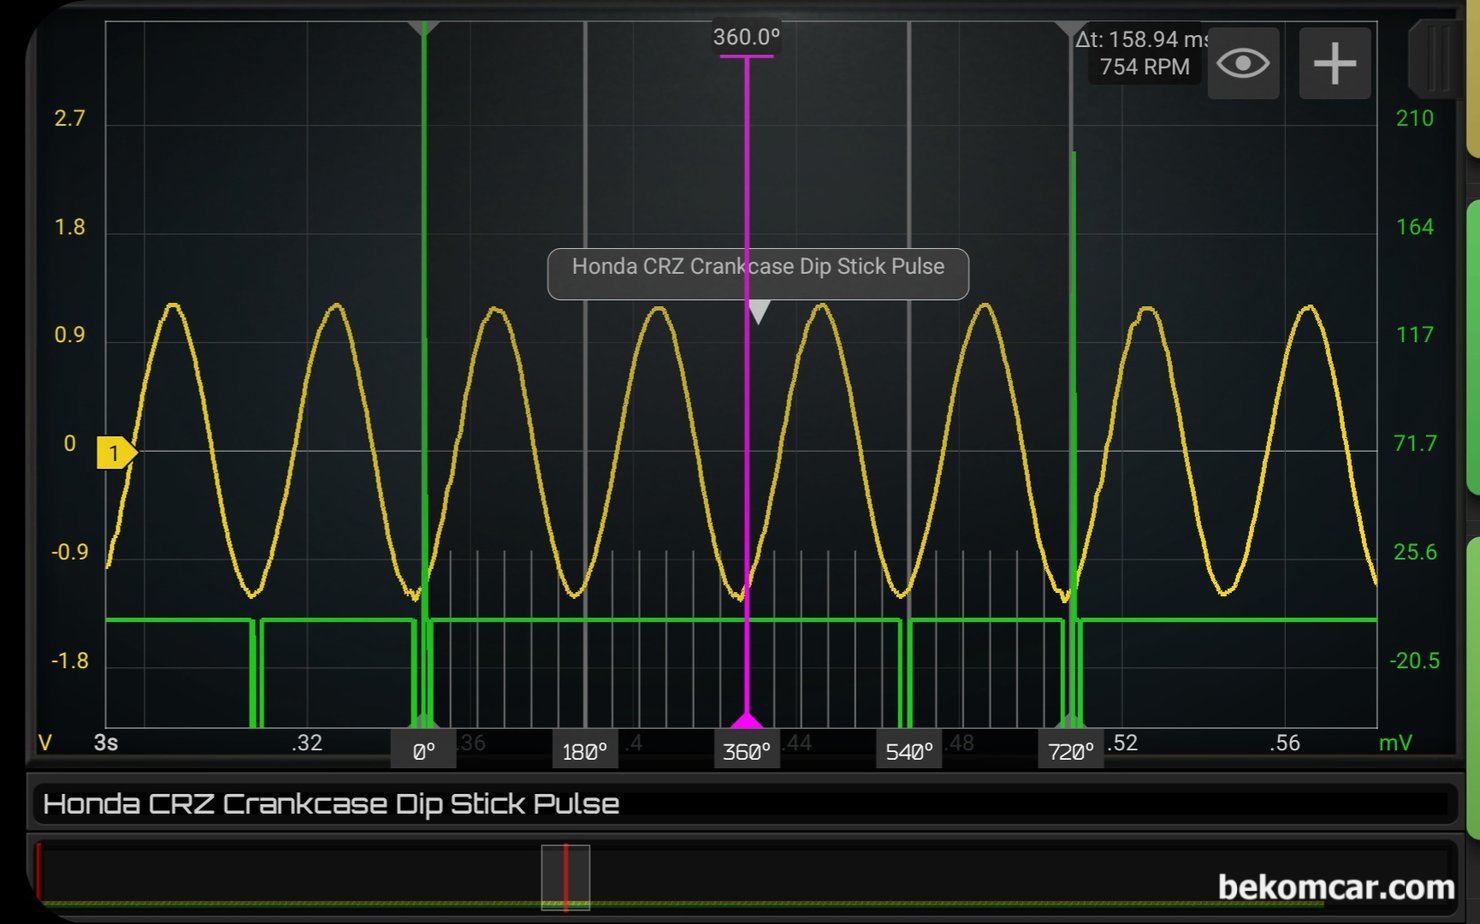Edit the capture title text field
Image resolution: width=1480 pixels, height=924 pixels.
click(x=740, y=804)
